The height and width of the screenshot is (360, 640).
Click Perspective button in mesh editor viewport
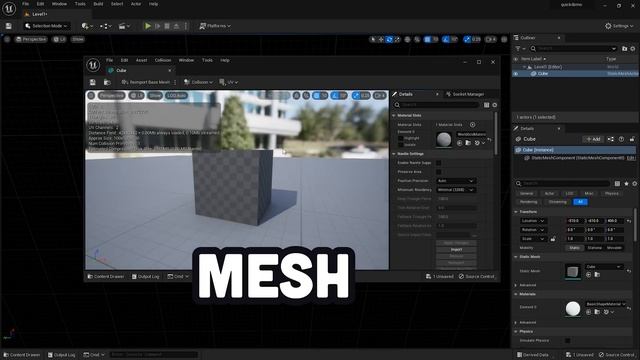tap(111, 95)
